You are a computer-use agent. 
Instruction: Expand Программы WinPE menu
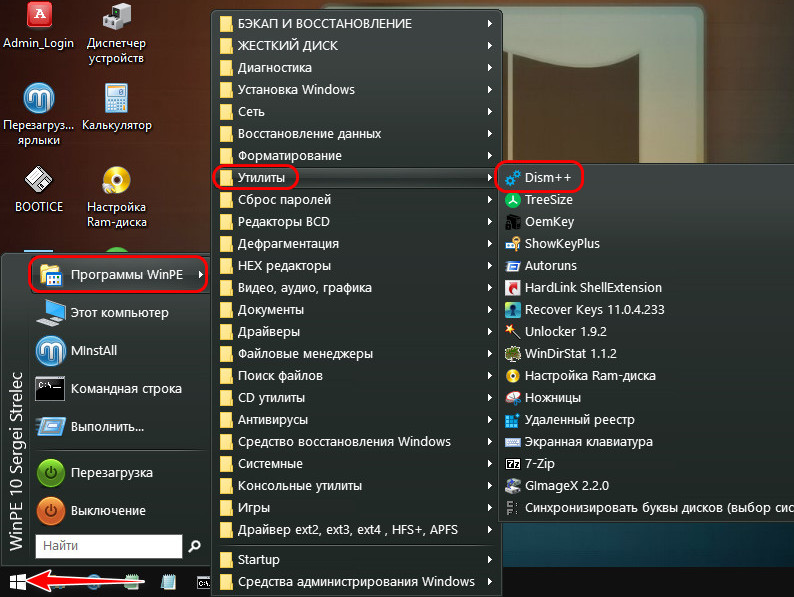tap(119, 274)
